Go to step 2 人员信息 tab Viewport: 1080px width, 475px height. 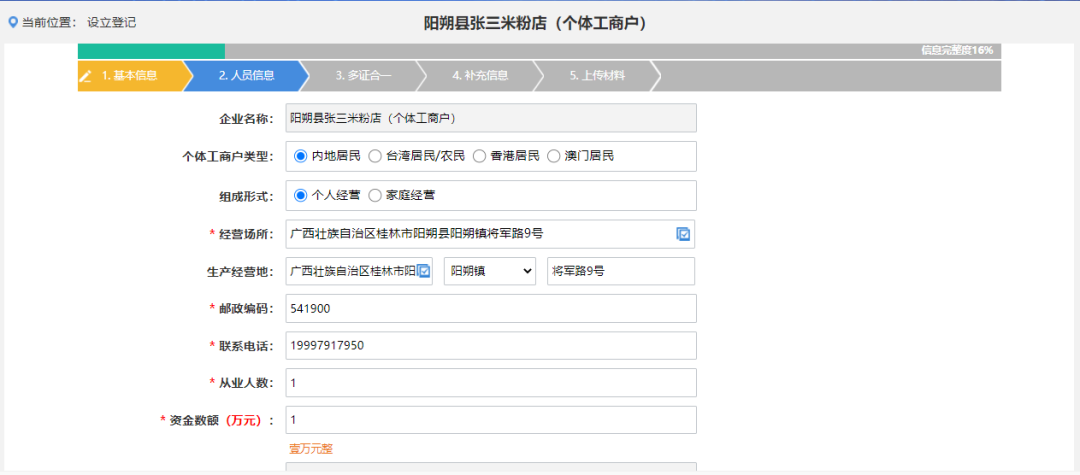pos(246,75)
